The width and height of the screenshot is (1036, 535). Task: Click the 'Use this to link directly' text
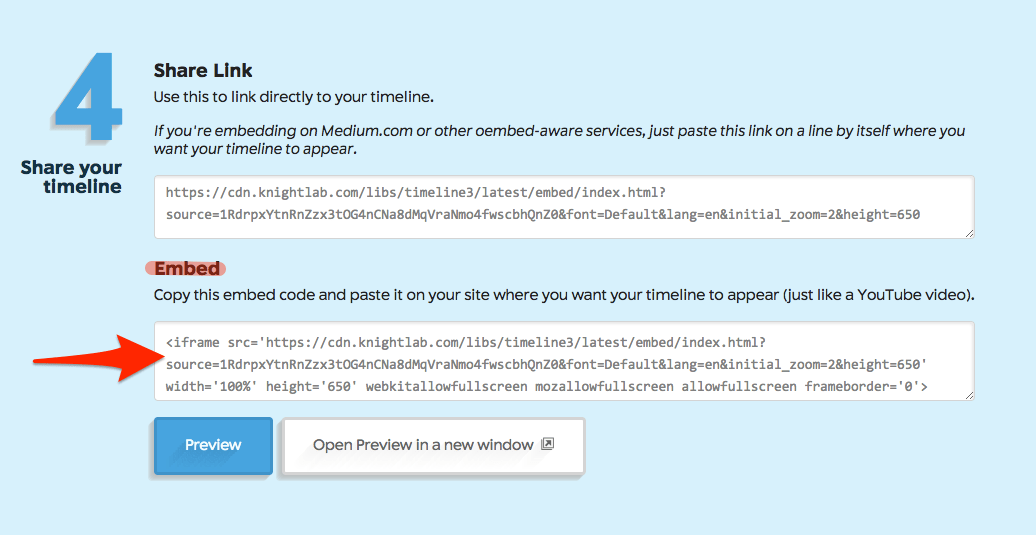[x=293, y=97]
